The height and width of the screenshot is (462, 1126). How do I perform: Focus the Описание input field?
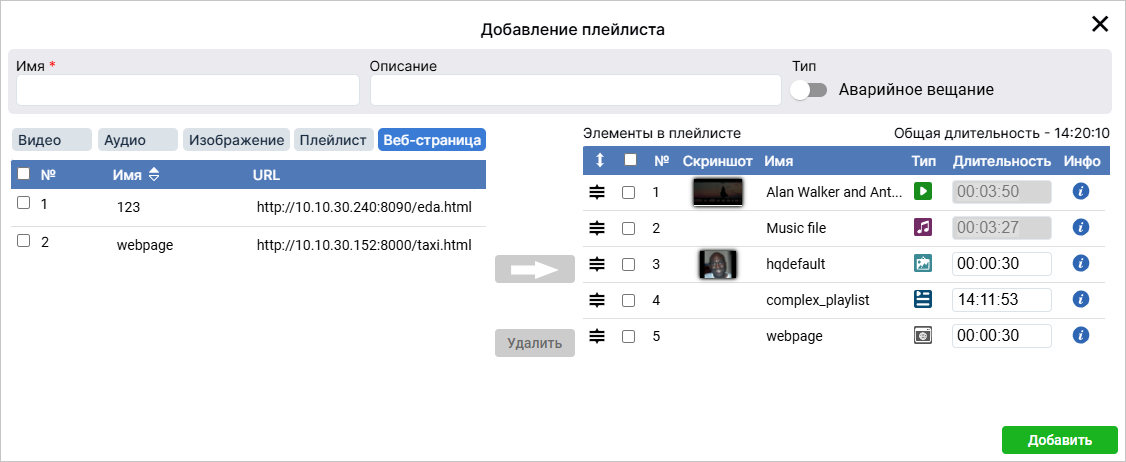[575, 91]
